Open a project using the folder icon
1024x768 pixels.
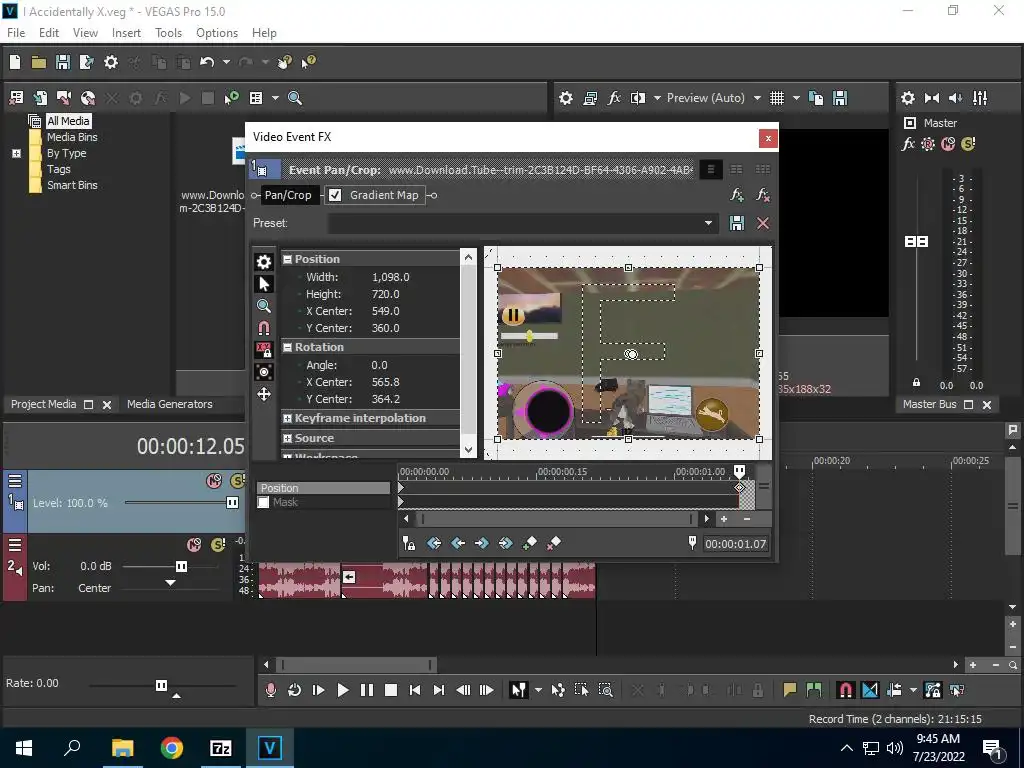(x=39, y=62)
